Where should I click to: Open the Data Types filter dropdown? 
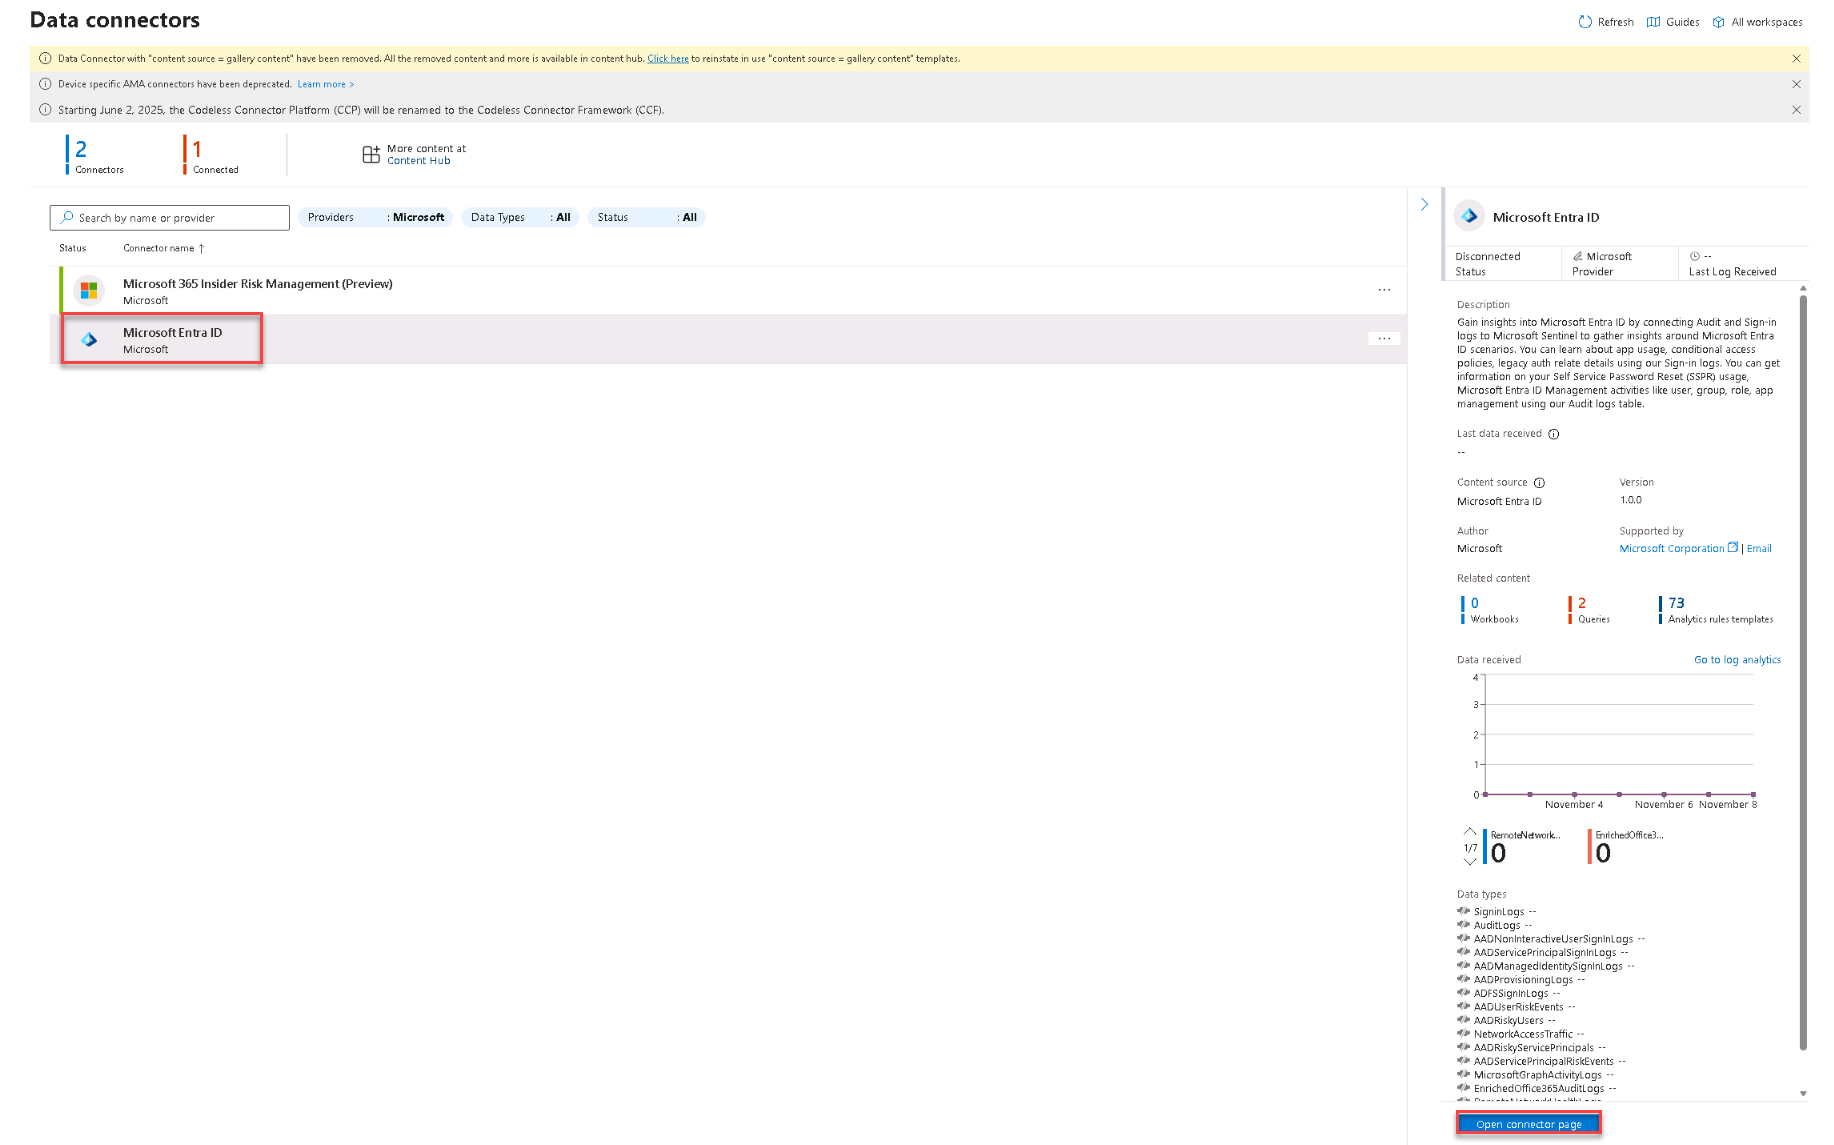520,218
